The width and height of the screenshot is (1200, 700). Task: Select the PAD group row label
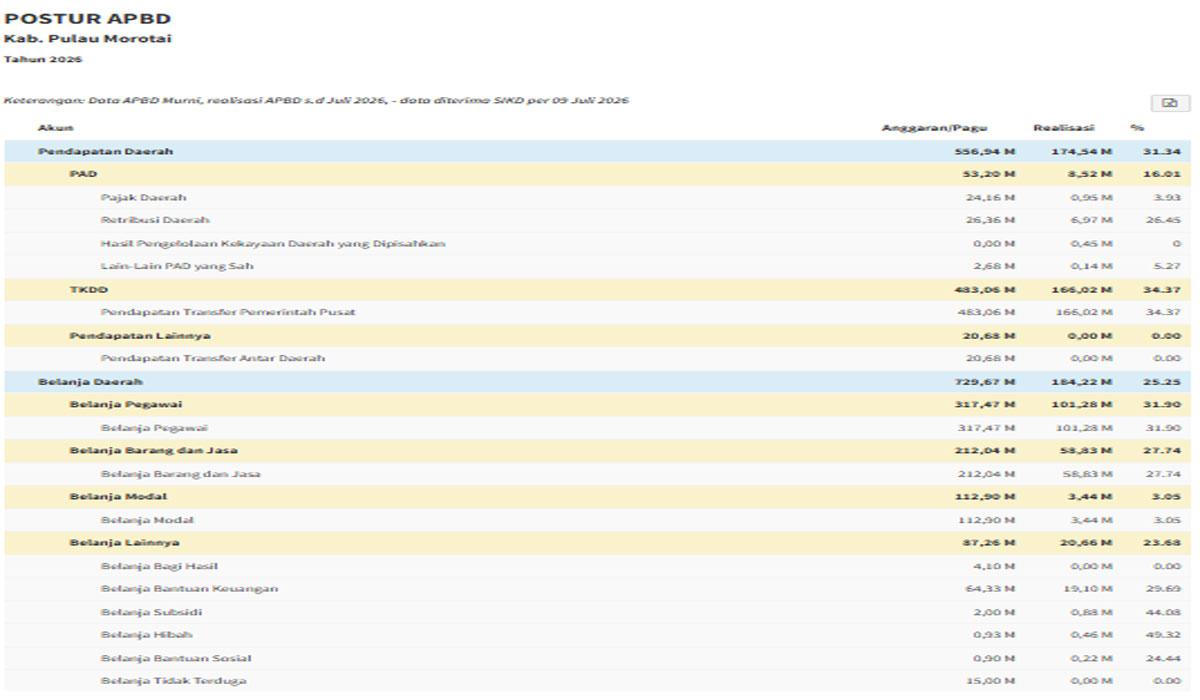click(83, 174)
